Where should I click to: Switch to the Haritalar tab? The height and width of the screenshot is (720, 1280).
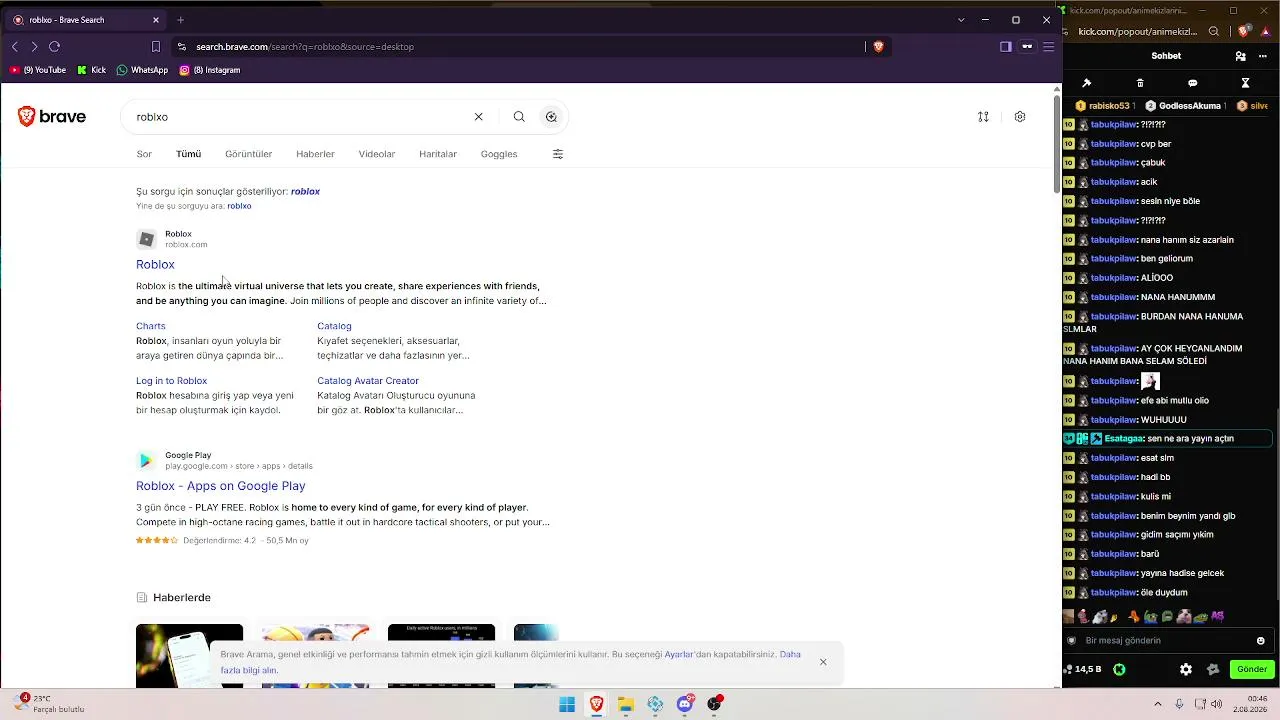click(438, 154)
